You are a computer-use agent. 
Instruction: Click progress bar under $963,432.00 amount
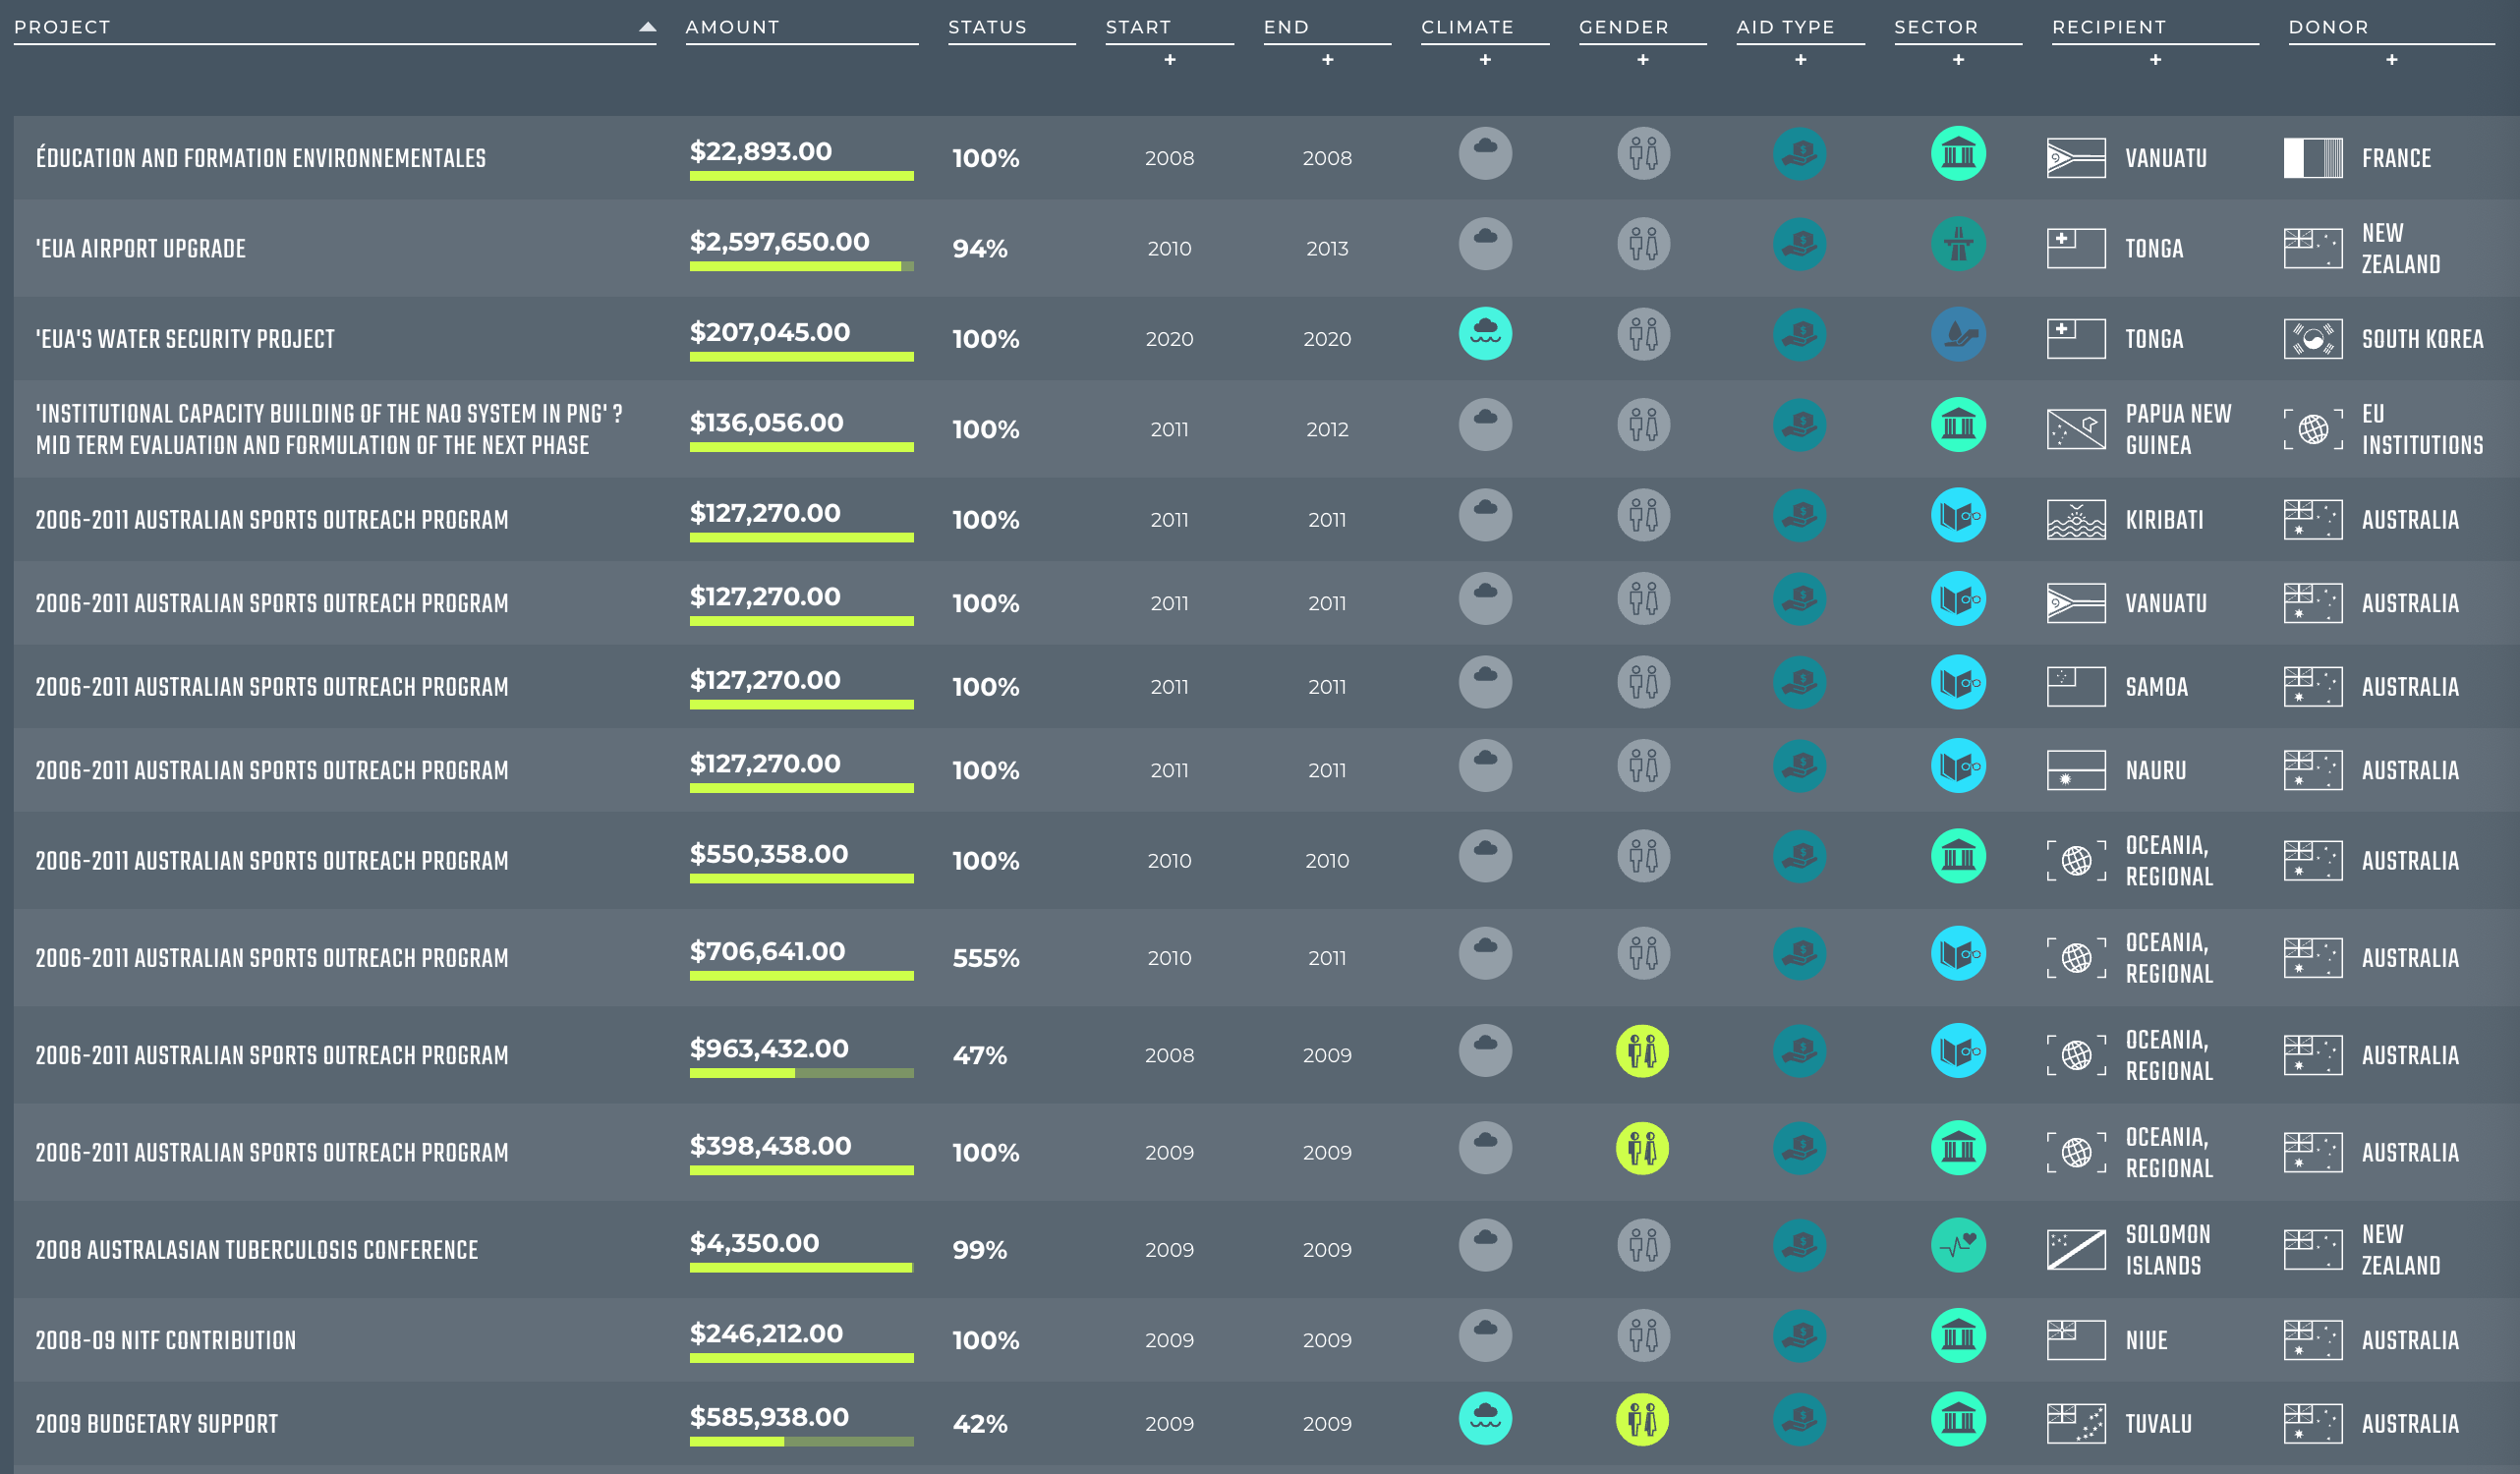pos(801,1073)
